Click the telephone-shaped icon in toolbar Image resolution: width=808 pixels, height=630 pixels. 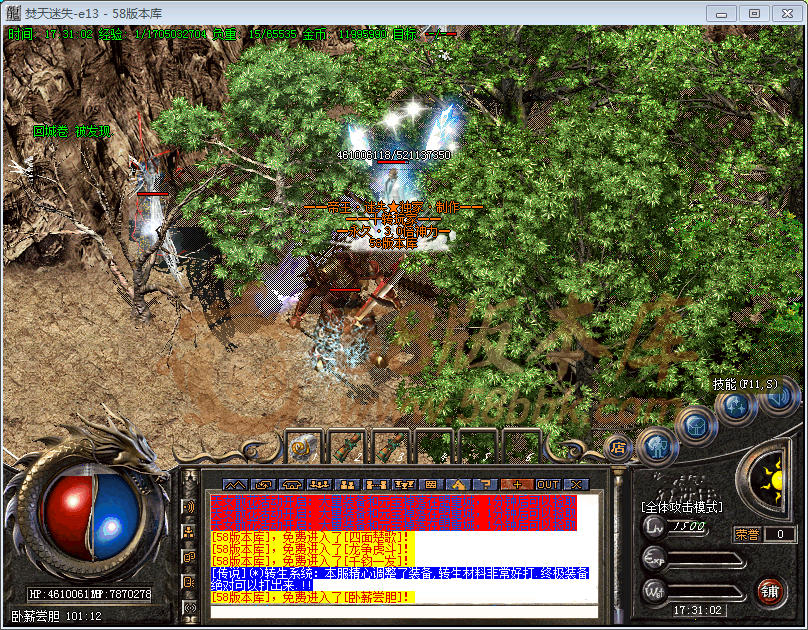click(x=291, y=485)
